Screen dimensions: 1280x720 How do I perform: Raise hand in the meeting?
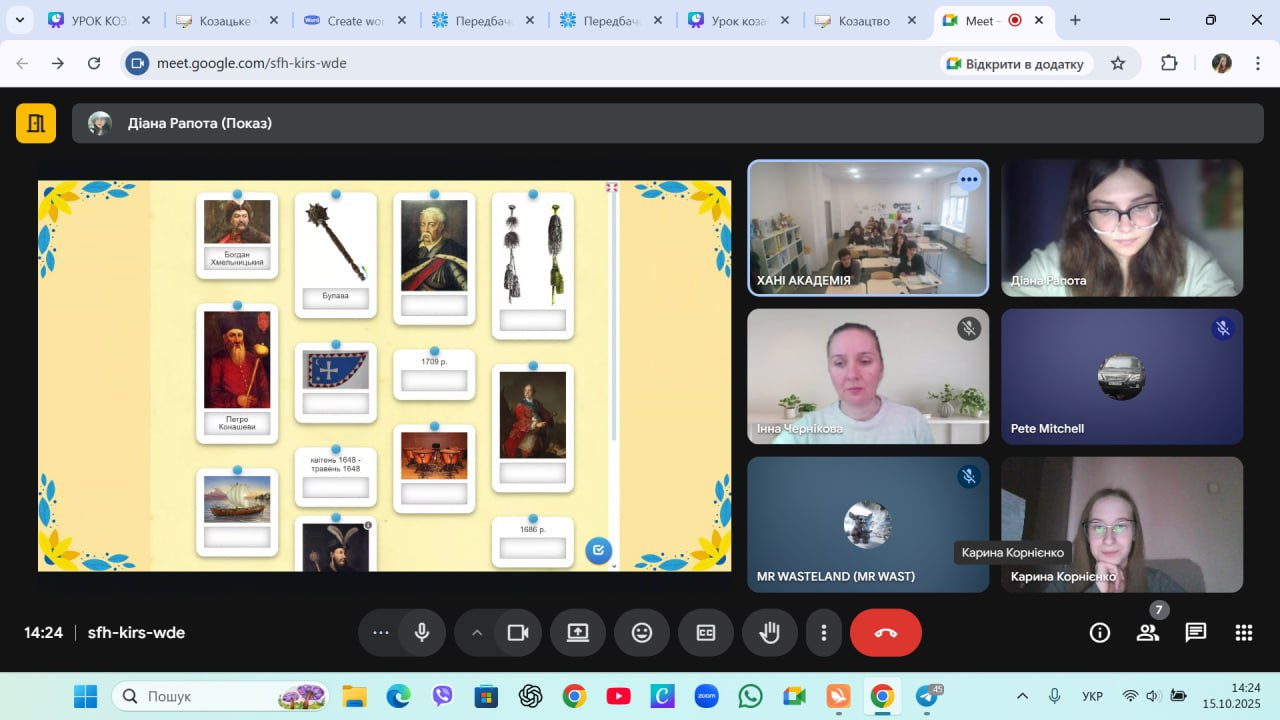point(769,633)
